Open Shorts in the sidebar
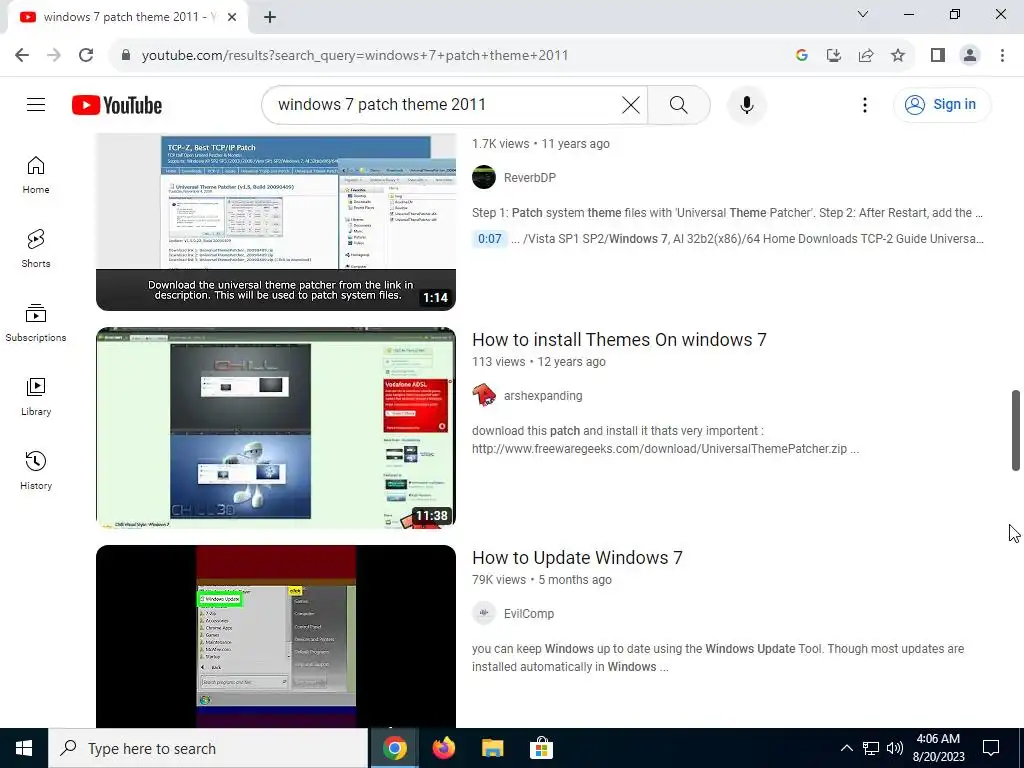Image resolution: width=1024 pixels, height=768 pixels. click(x=36, y=249)
